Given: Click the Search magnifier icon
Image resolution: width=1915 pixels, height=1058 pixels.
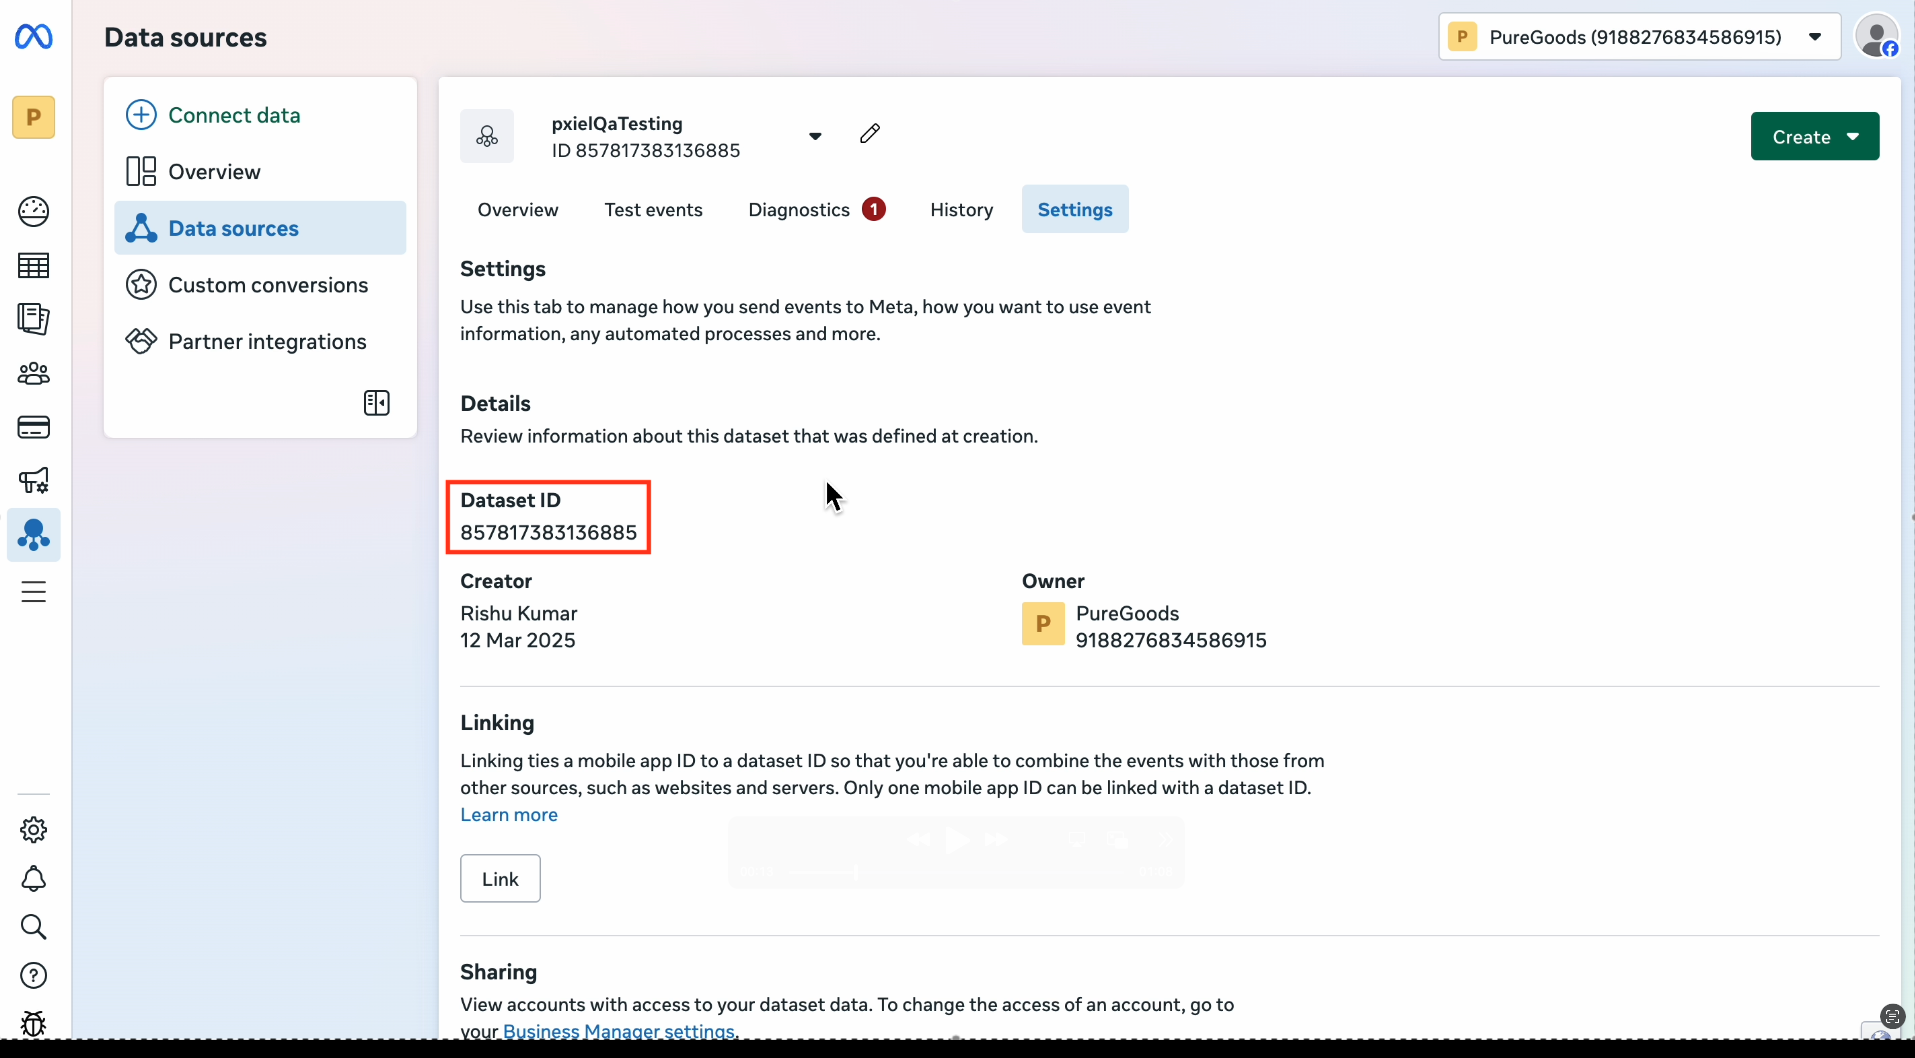Looking at the screenshot, I should [33, 927].
